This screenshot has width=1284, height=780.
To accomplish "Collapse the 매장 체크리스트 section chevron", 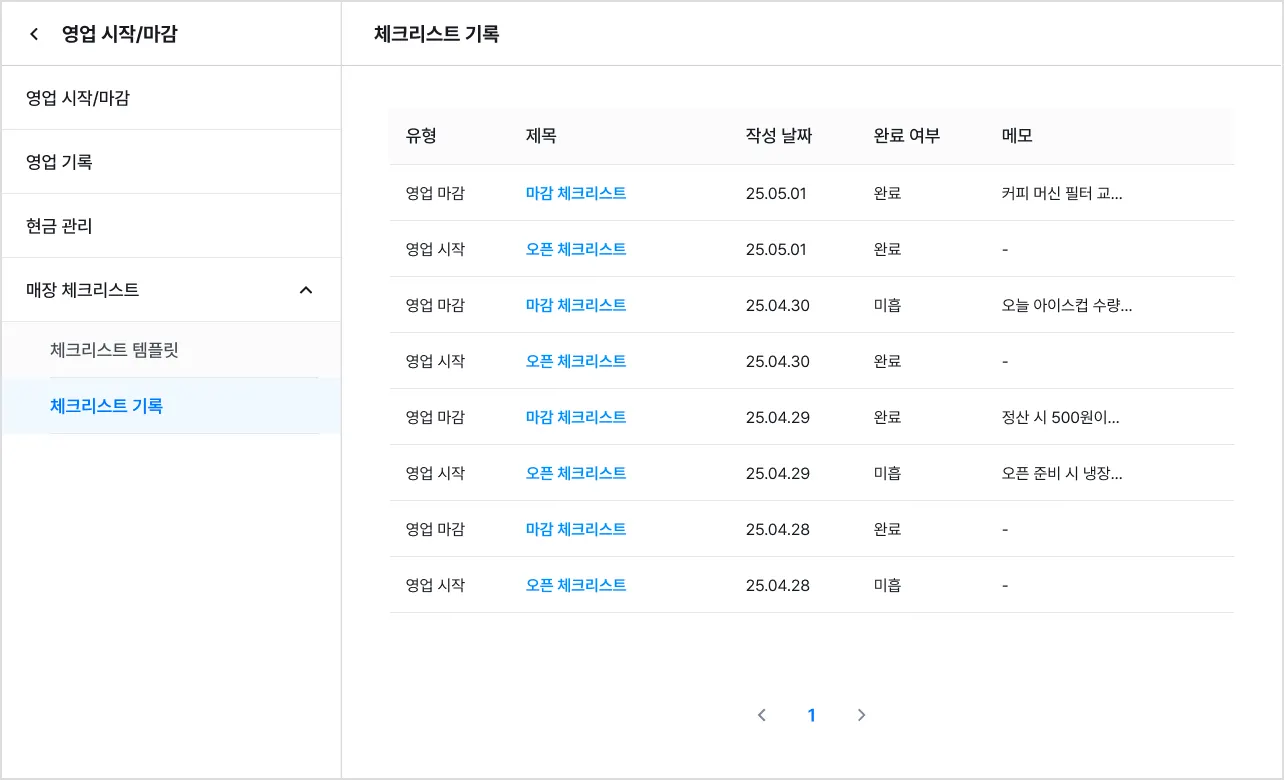I will coord(306,290).
